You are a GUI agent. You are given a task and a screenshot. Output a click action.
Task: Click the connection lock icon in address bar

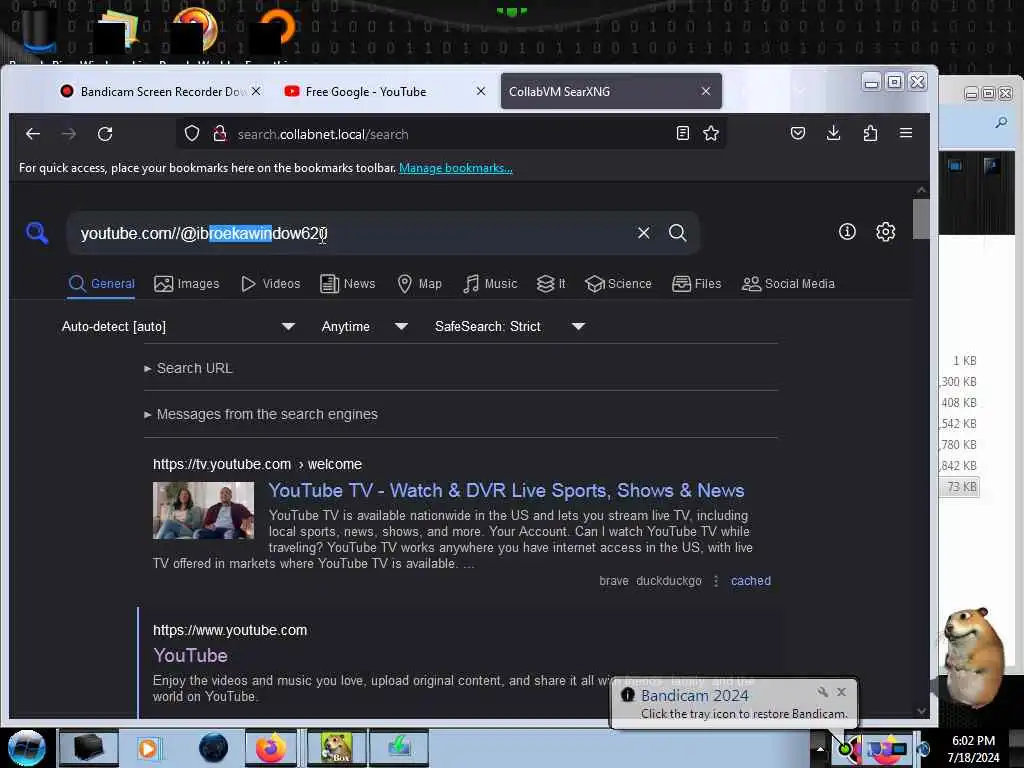[x=220, y=134]
